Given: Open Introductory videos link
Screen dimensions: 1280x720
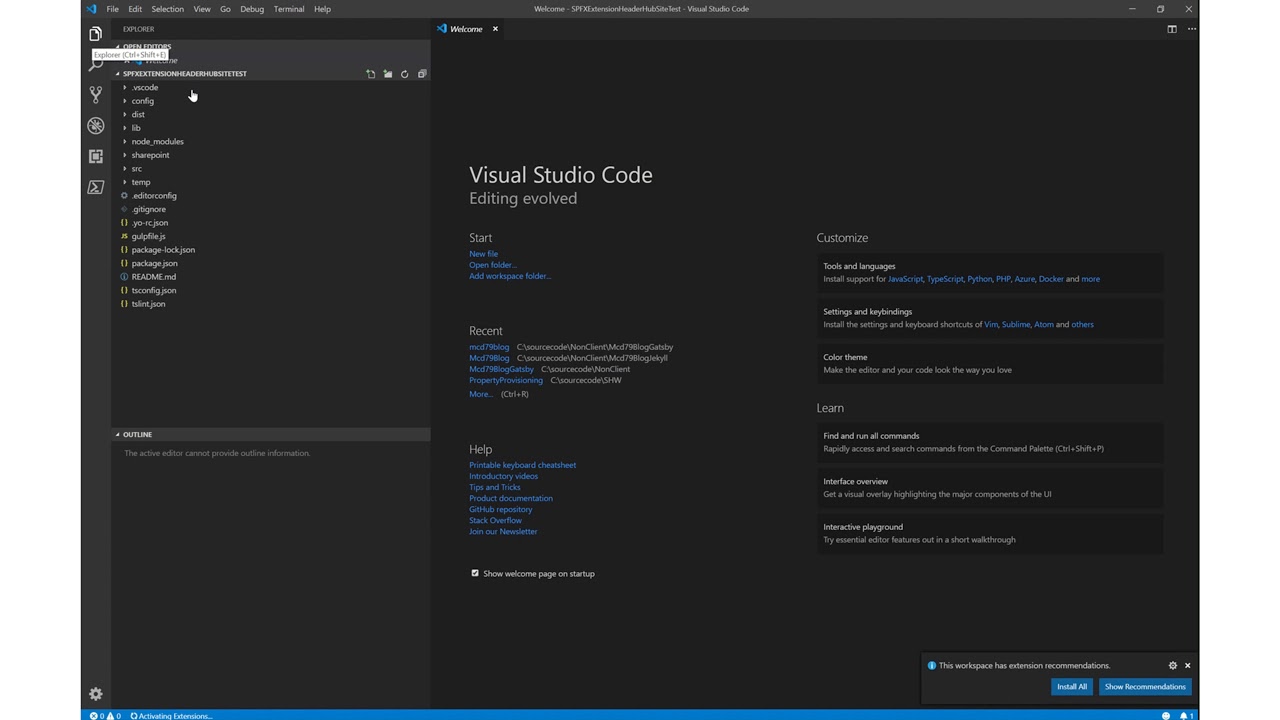Looking at the screenshot, I should click(x=503, y=476).
